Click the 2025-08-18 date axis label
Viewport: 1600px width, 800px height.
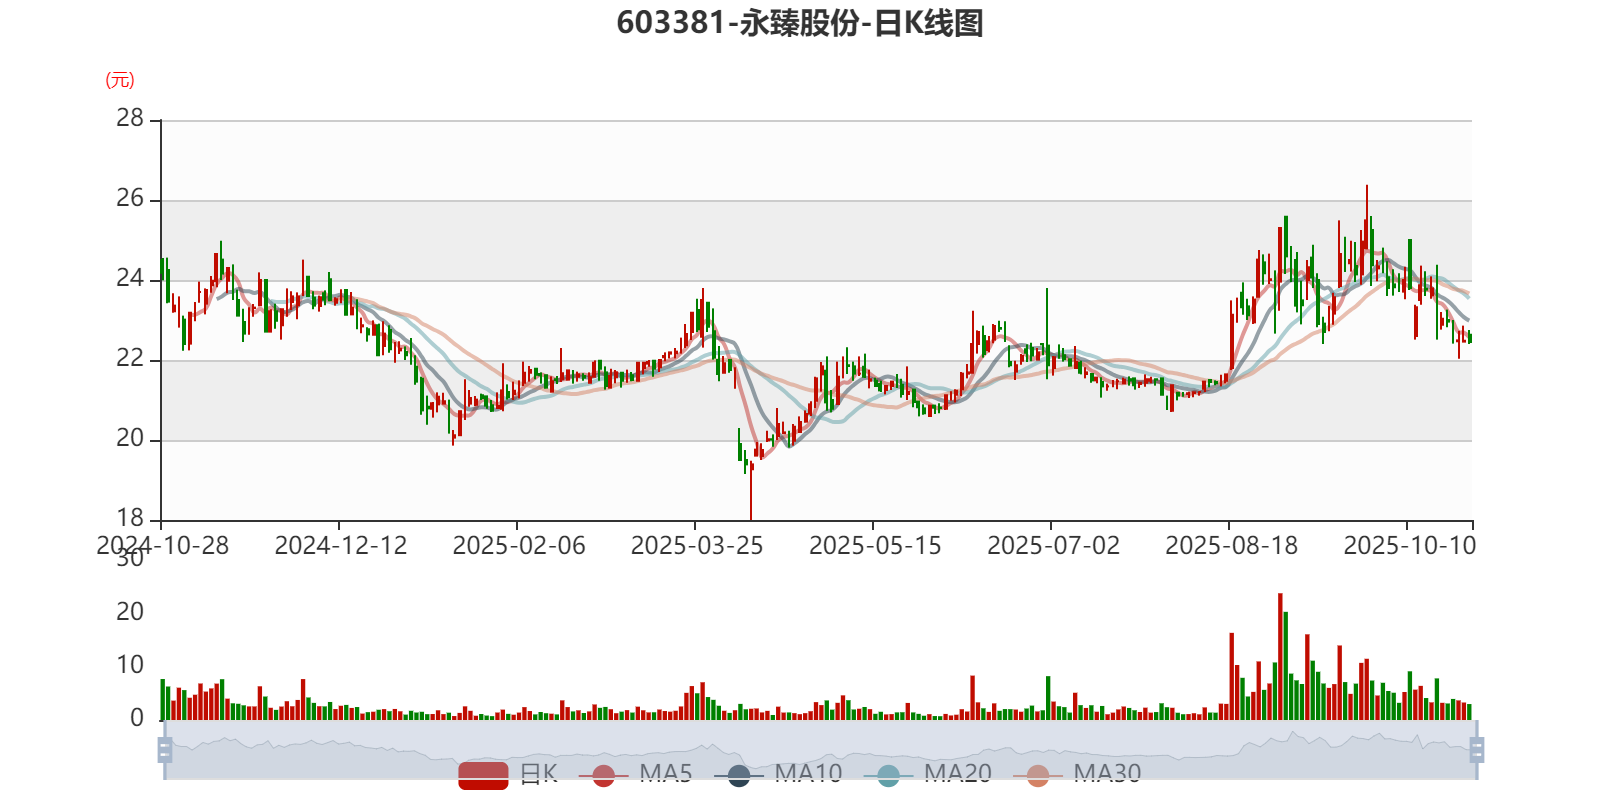tap(1231, 546)
